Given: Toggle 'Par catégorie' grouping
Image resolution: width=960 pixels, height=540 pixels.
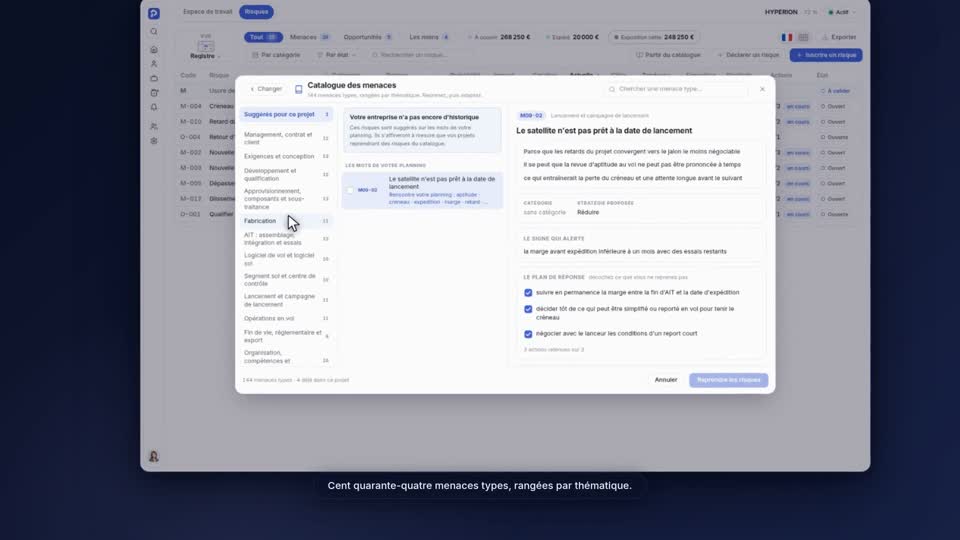Looking at the screenshot, I should (x=276, y=55).
